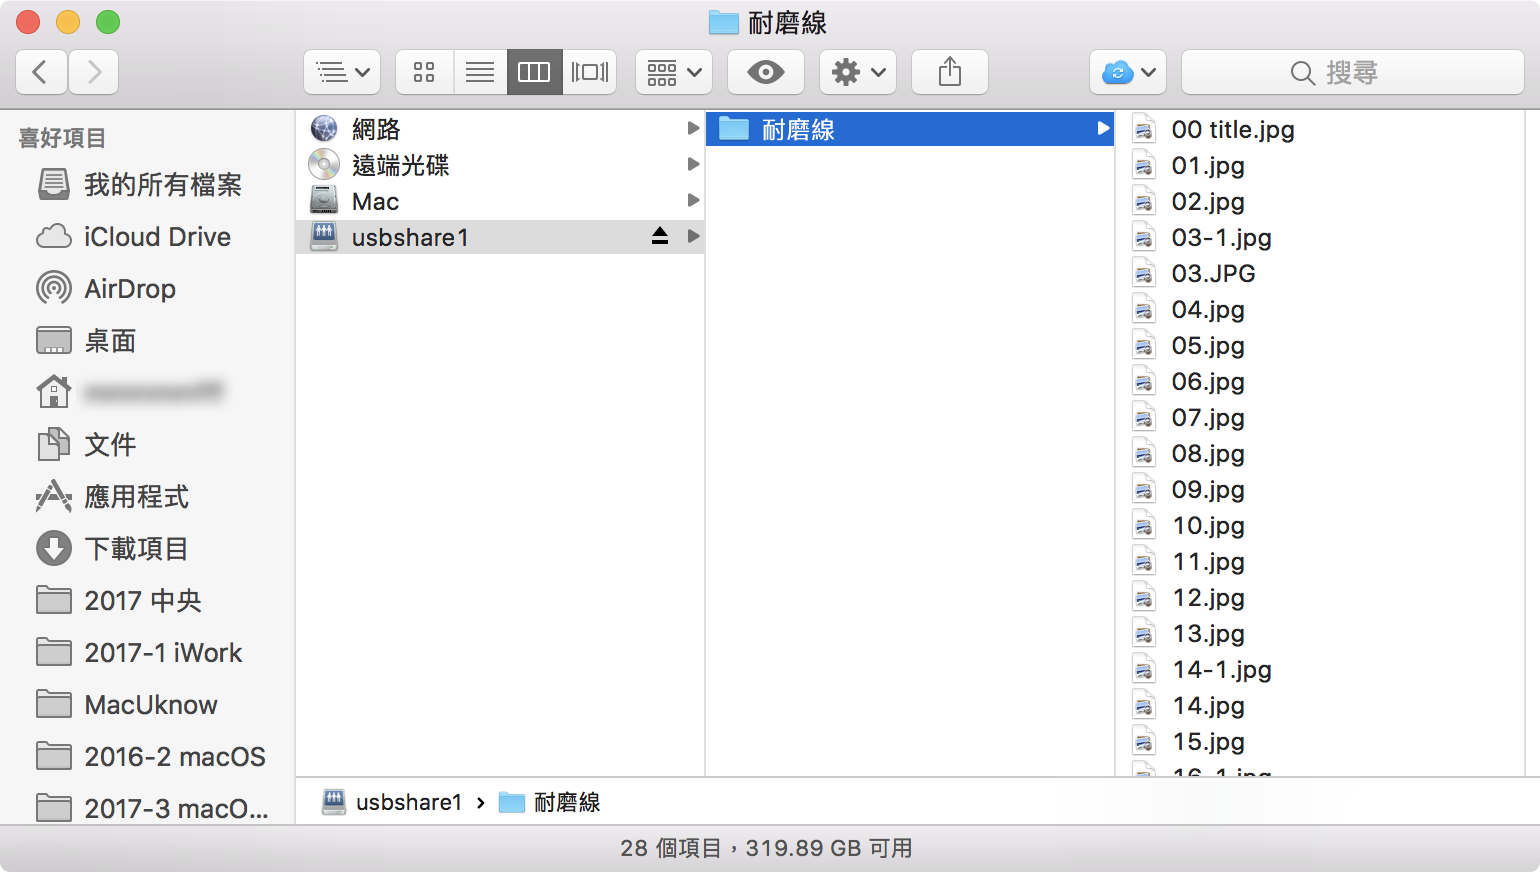Screen dimensions: 1540x872
Task: Switch to icon view
Action: (x=424, y=72)
